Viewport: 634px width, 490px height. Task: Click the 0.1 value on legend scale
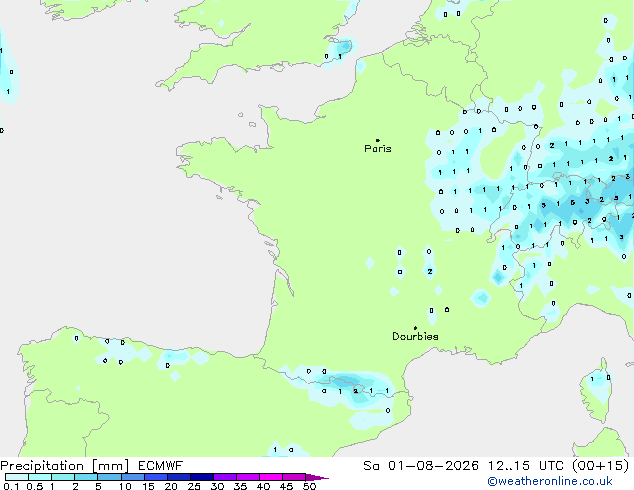point(11,486)
